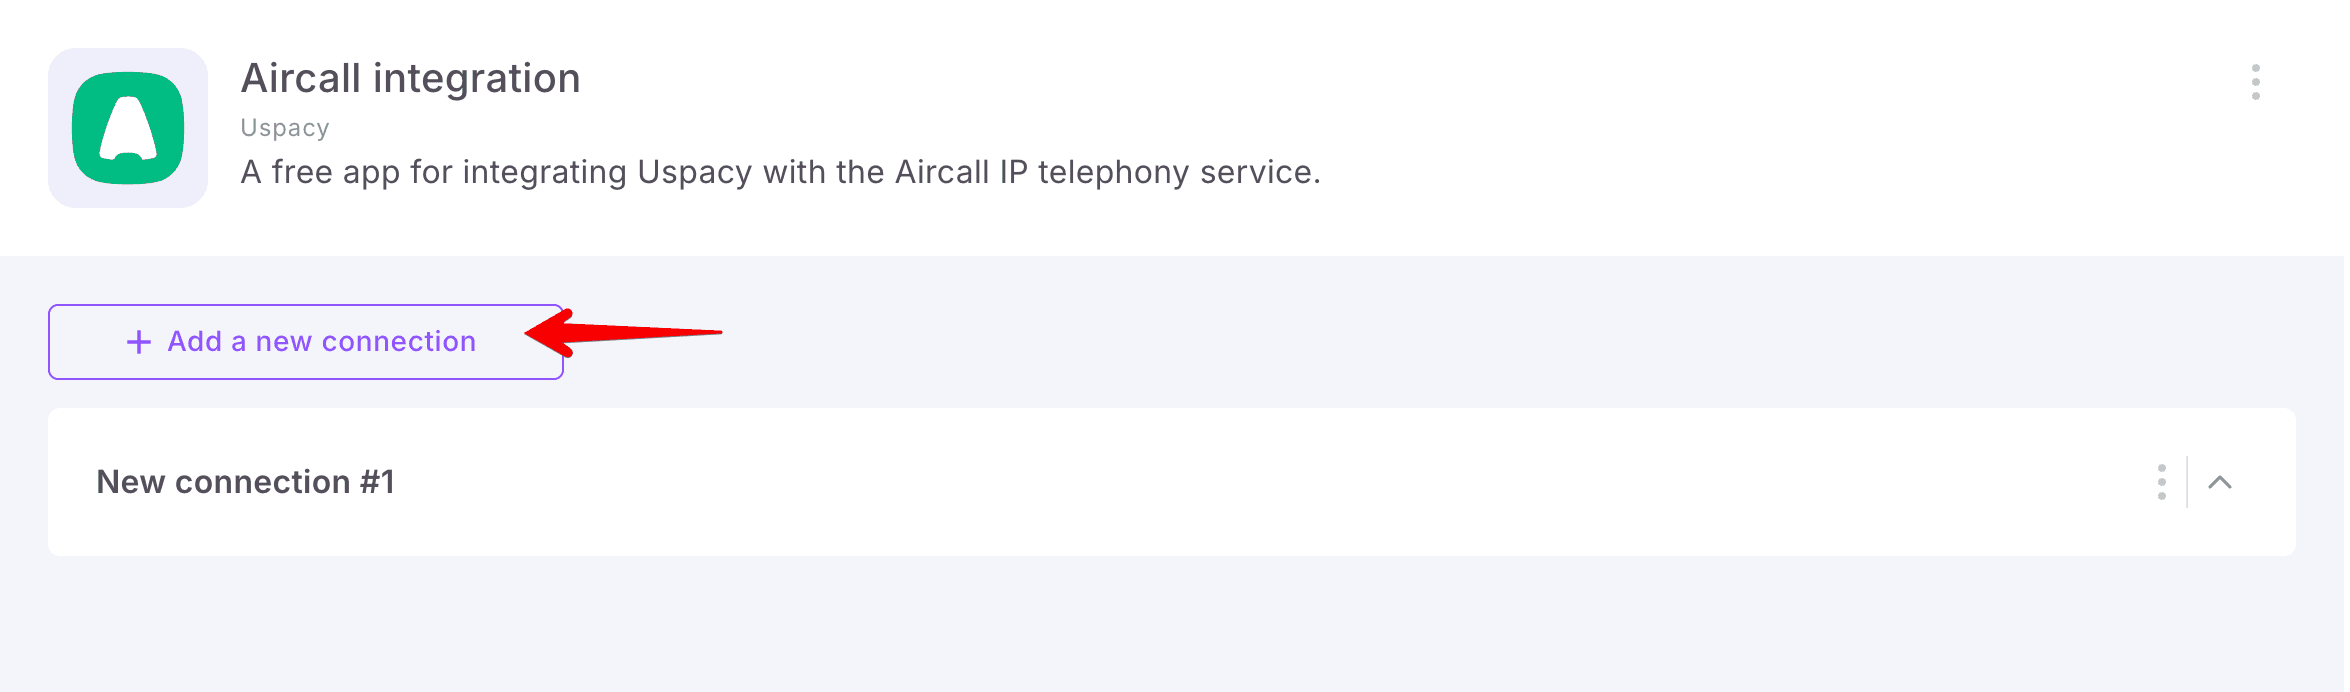This screenshot has height=692, width=2350.
Task: Add a new connection
Action: coord(306,342)
